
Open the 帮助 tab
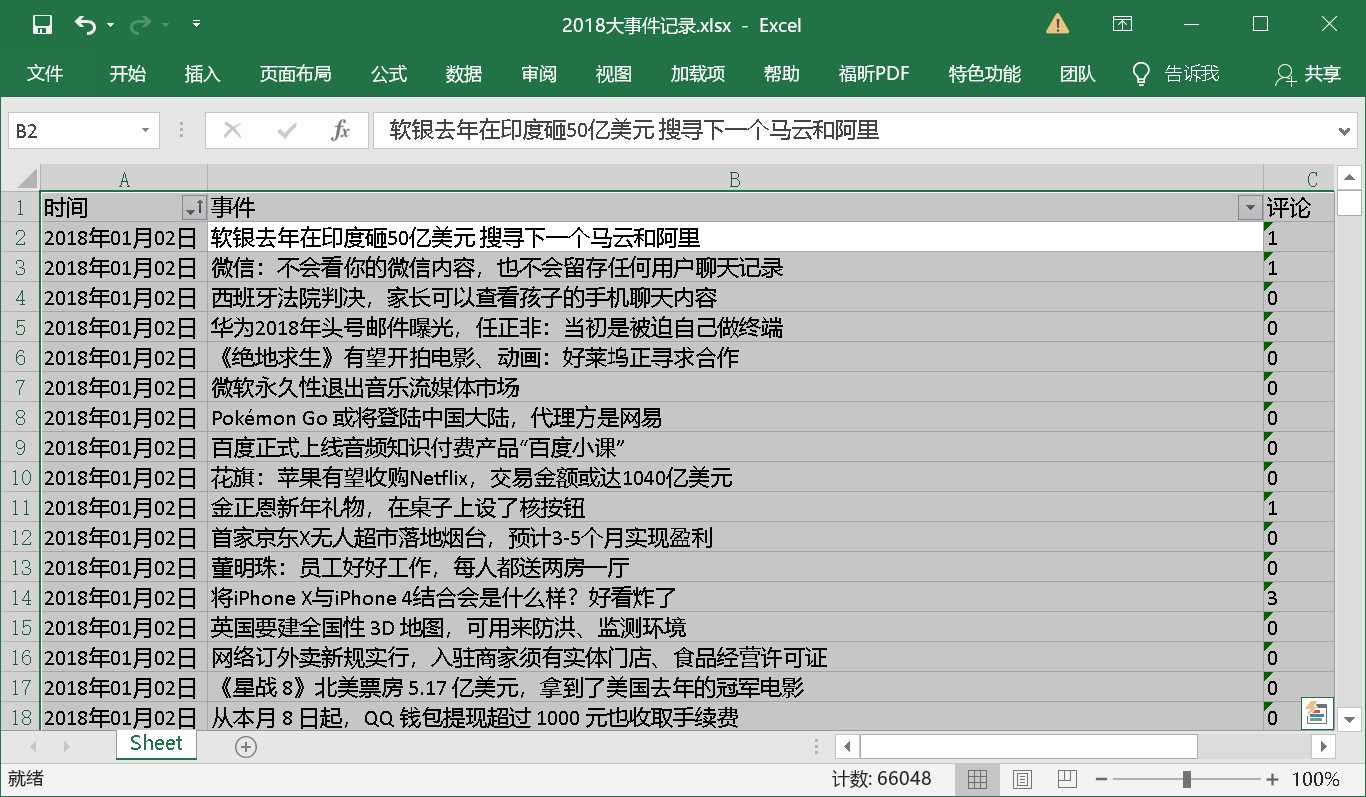782,73
